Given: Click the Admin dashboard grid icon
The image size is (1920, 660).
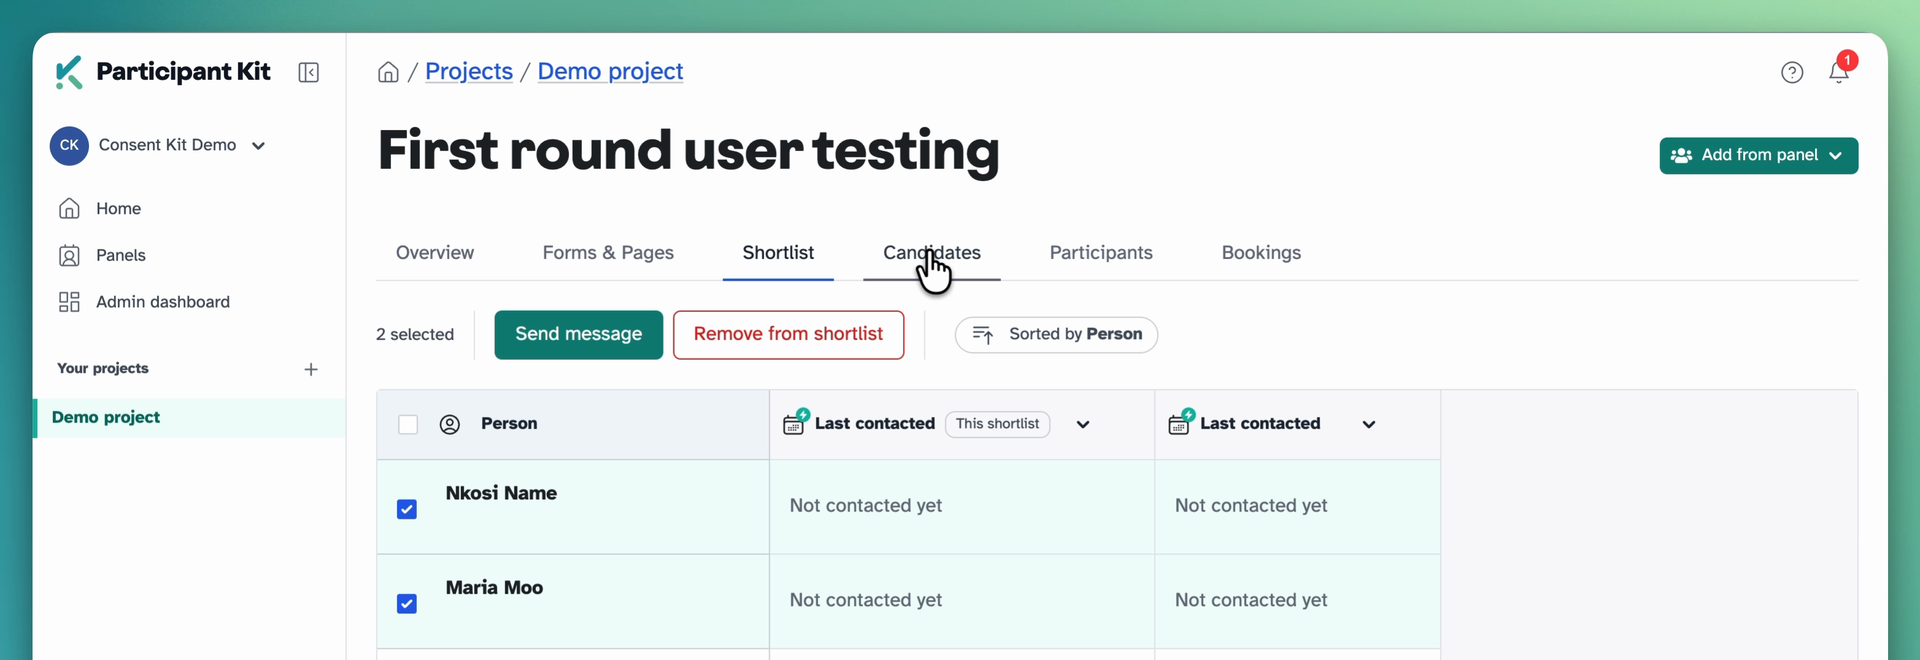Looking at the screenshot, I should [x=69, y=302].
